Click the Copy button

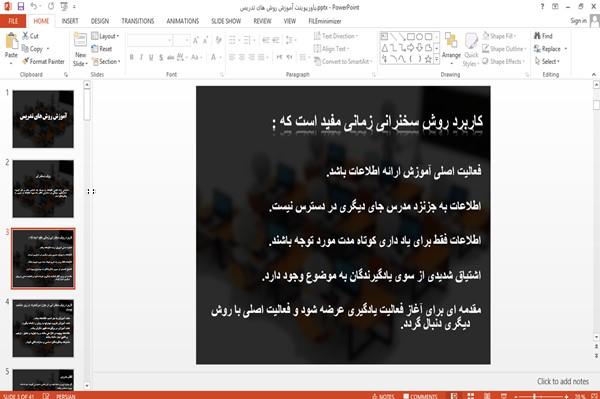(x=33, y=49)
